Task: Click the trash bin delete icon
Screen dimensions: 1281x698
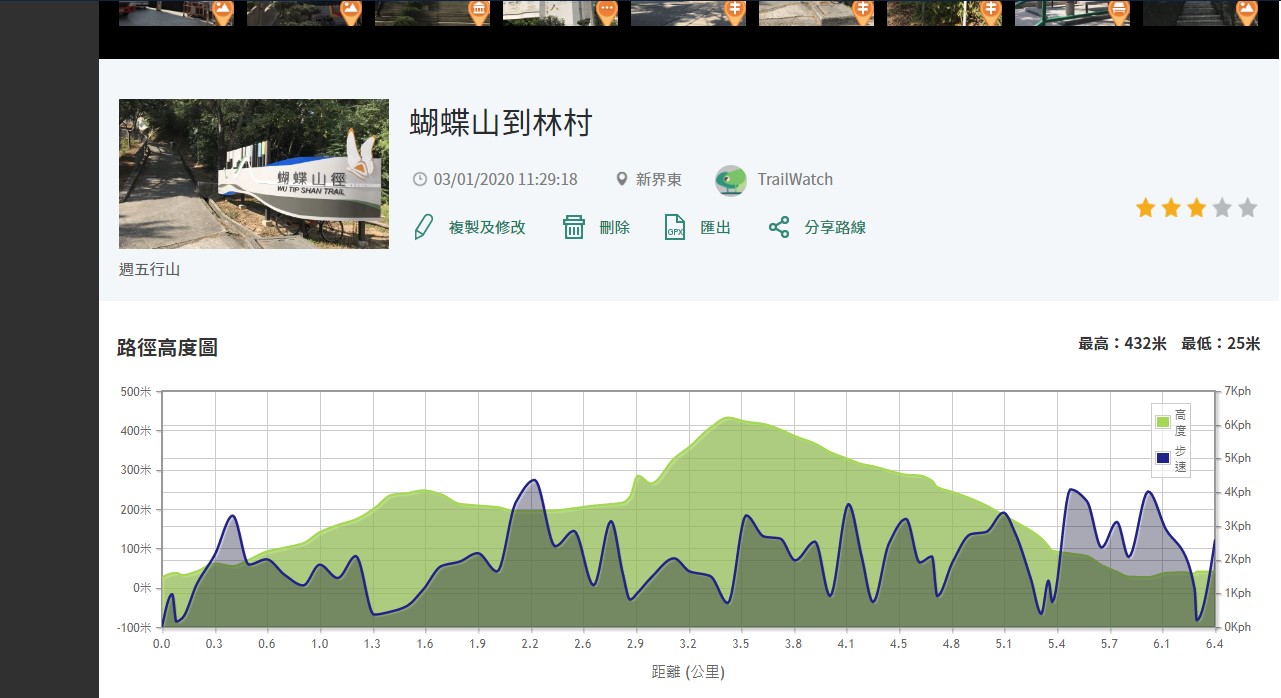Action: [573, 227]
